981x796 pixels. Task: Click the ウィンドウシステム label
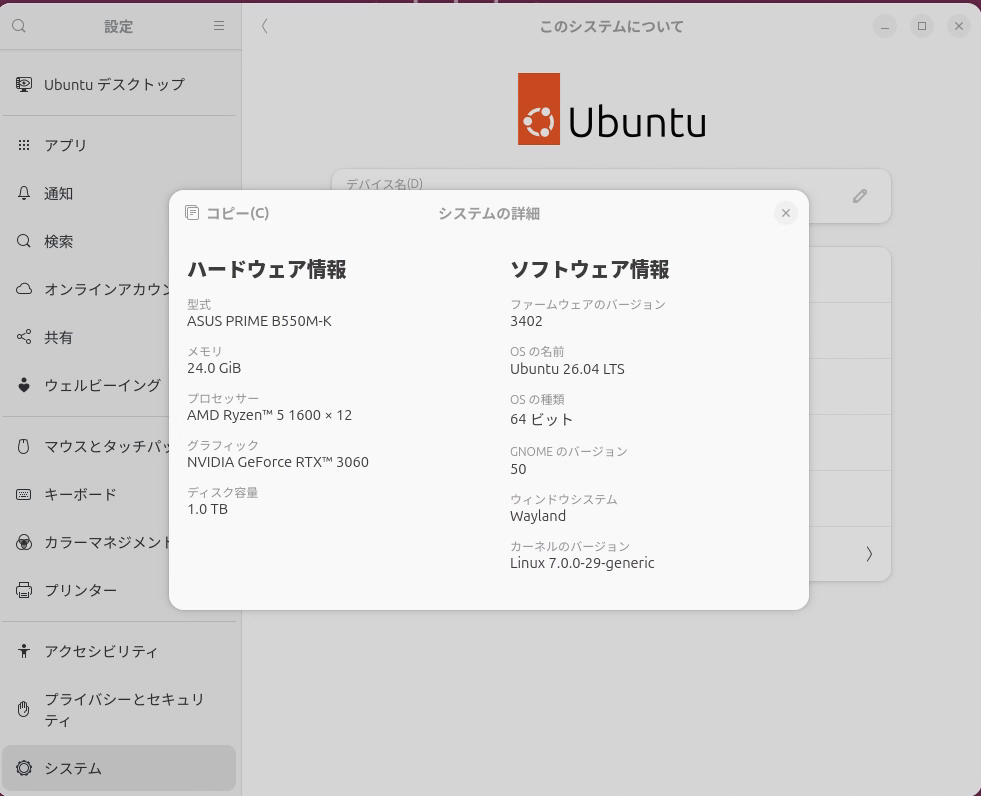tap(563, 499)
